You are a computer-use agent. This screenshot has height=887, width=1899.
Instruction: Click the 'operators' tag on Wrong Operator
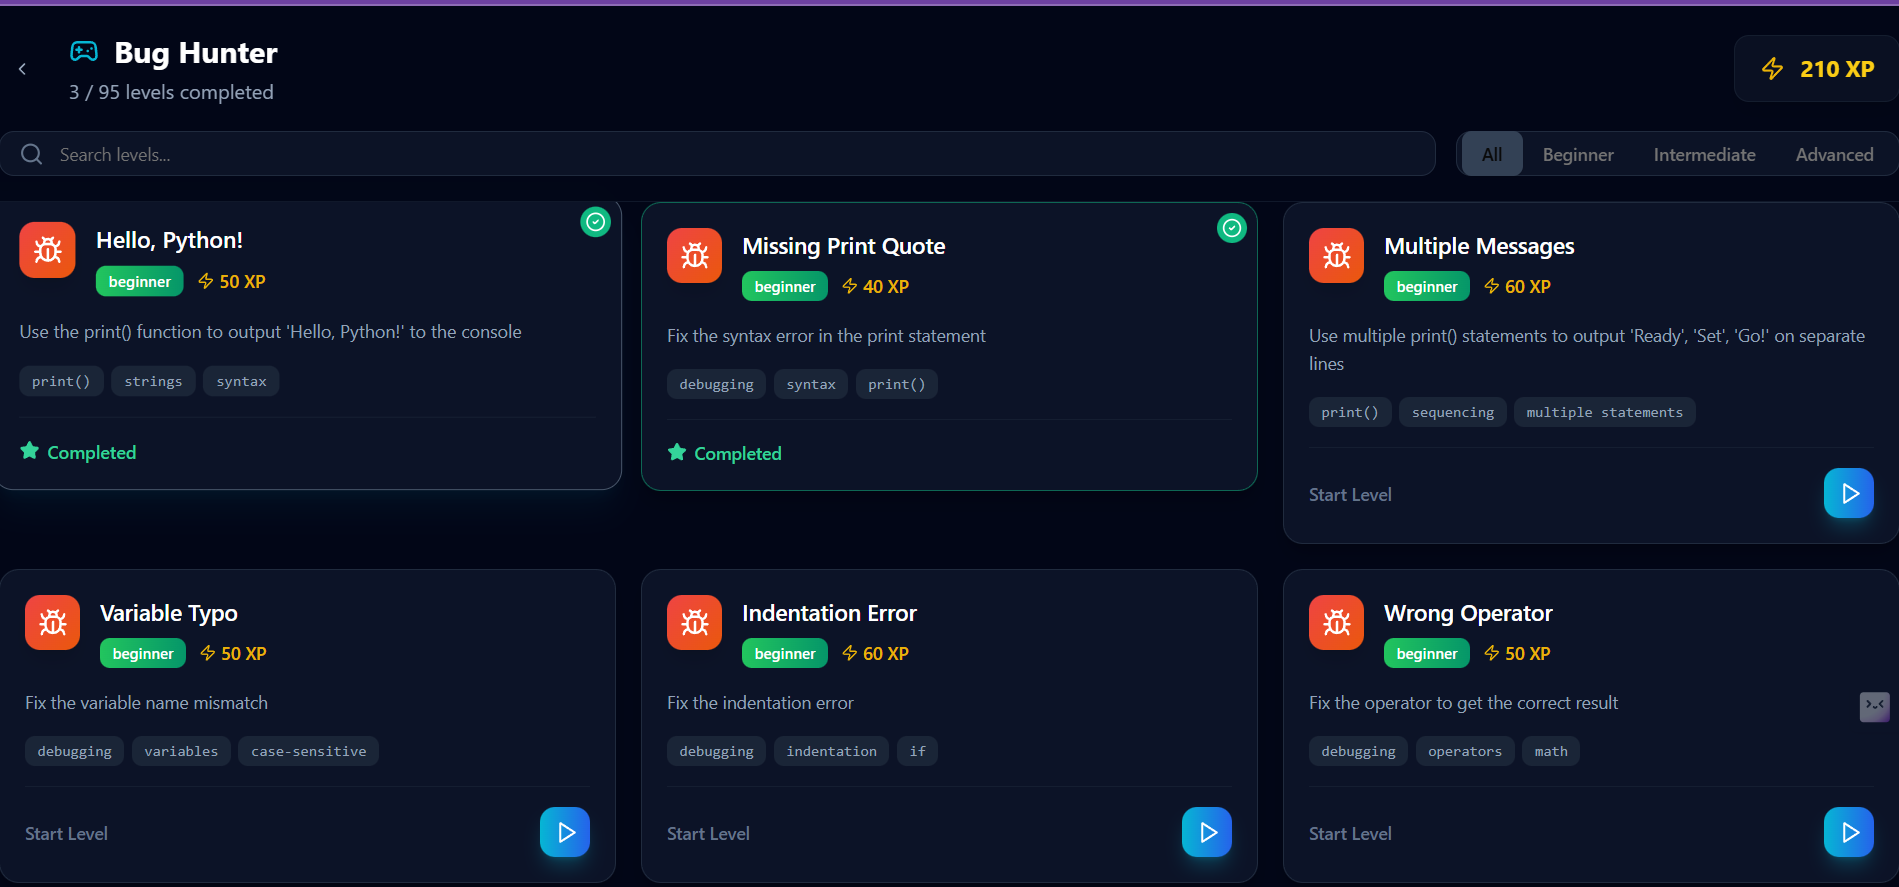(1465, 751)
